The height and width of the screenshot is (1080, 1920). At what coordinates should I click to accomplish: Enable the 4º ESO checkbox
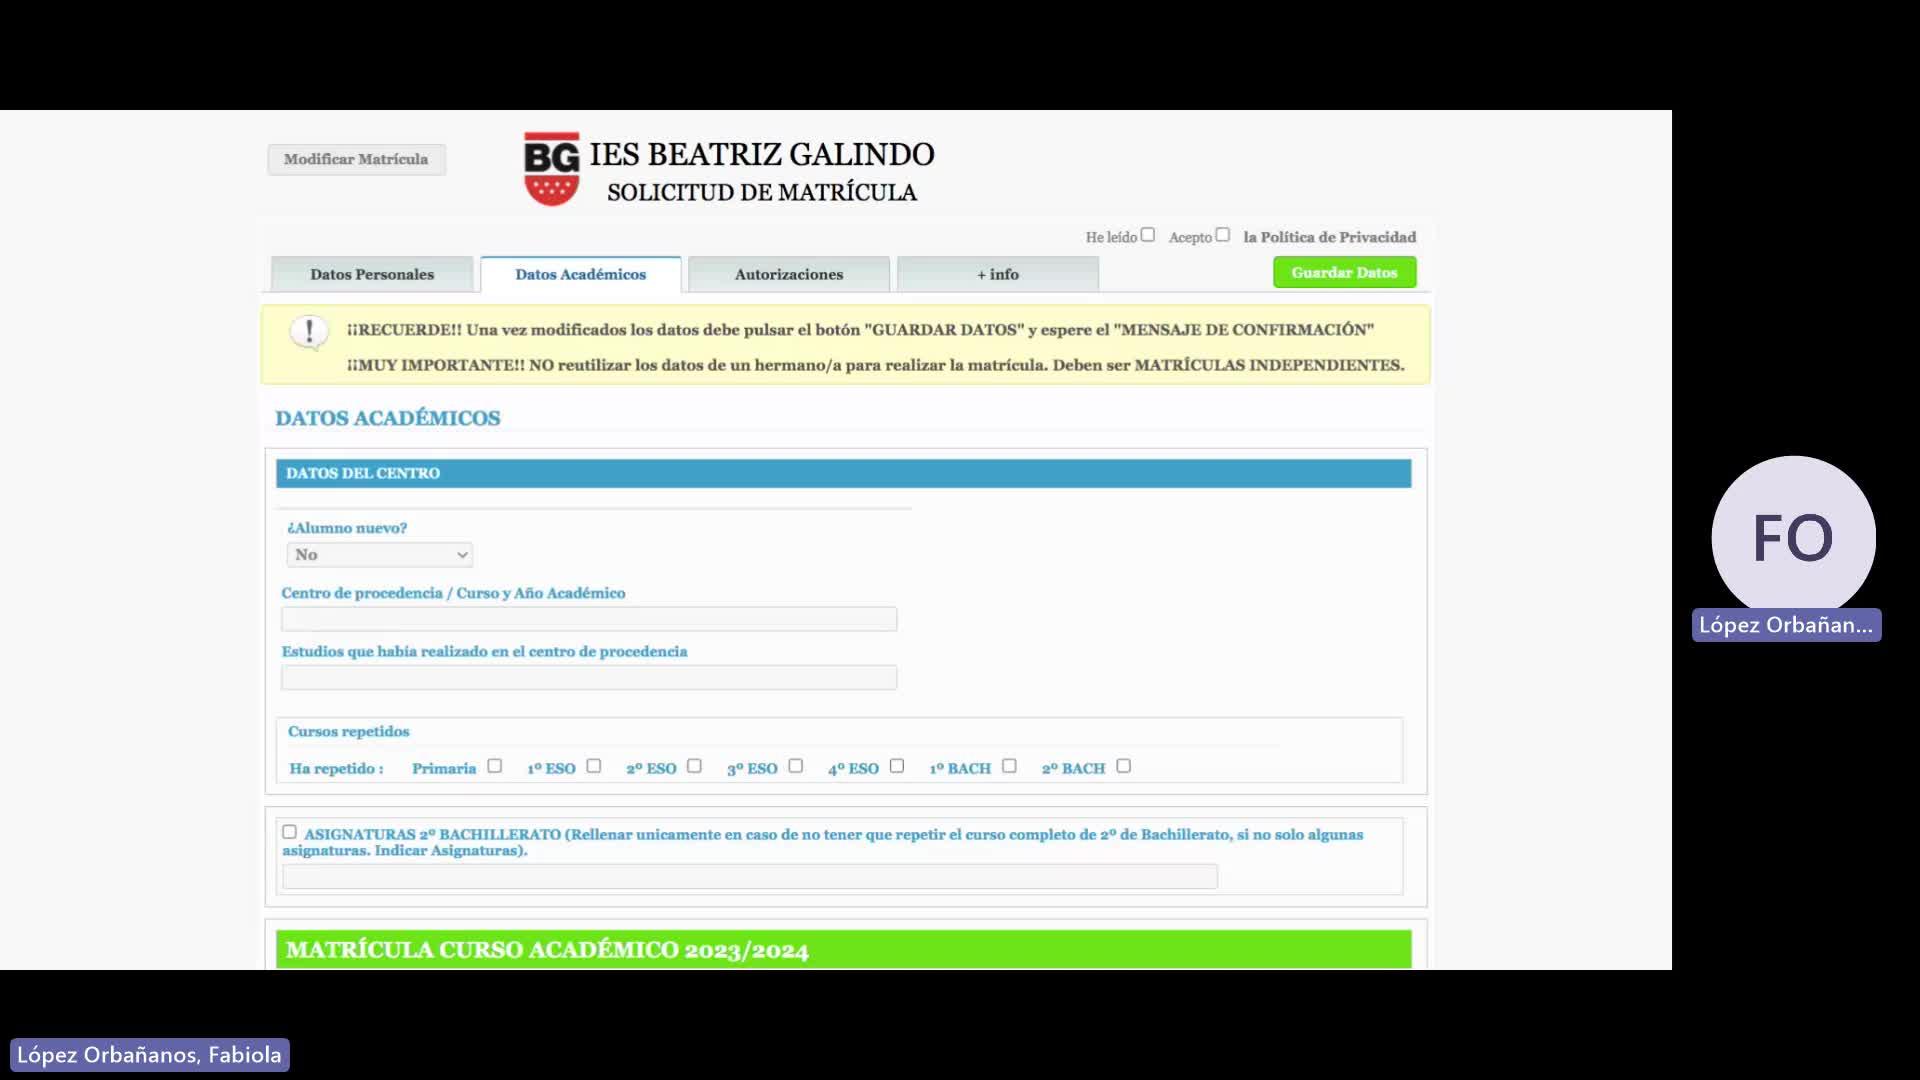pyautogui.click(x=897, y=766)
